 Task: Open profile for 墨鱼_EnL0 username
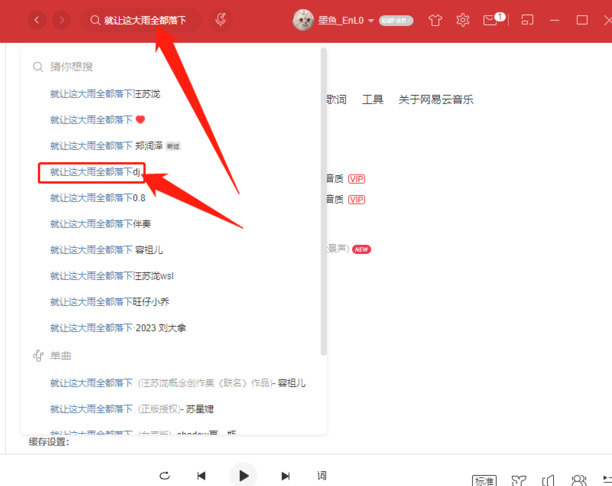tap(341, 20)
